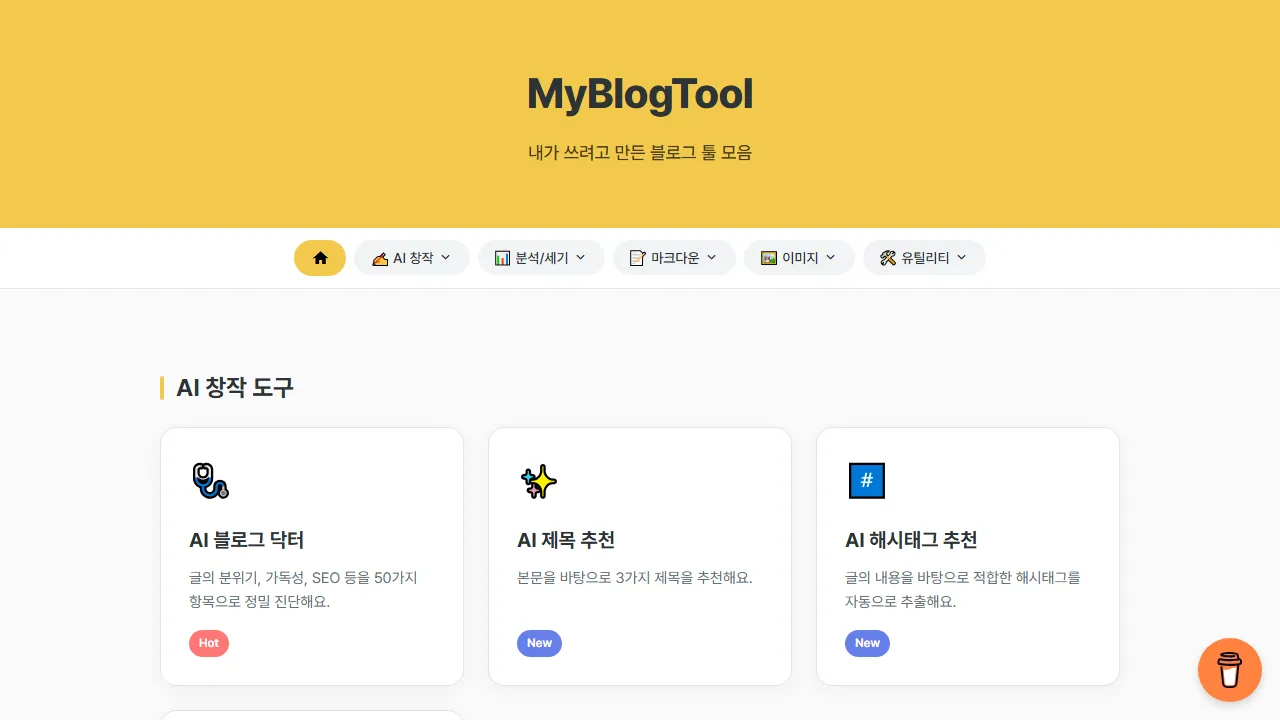The image size is (1280, 720).
Task: Click the stethoscope icon on AI 블로그 닥터 card
Action: click(210, 481)
